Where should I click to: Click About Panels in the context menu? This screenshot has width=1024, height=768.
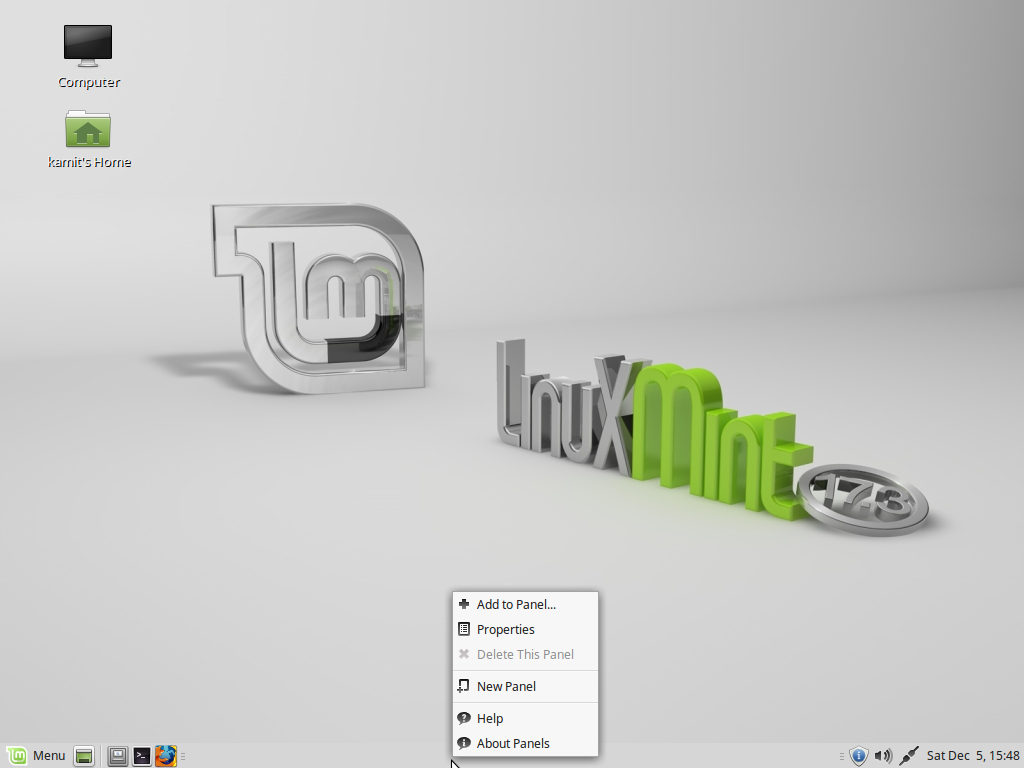click(514, 743)
